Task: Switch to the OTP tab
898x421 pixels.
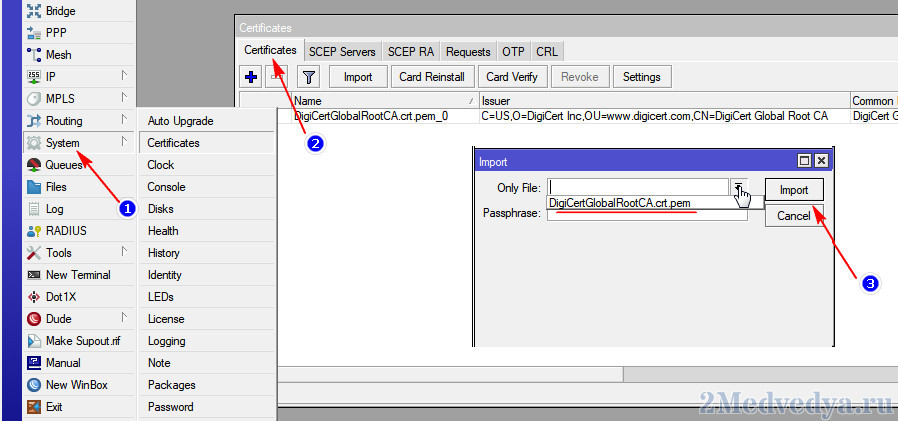Action: point(514,52)
